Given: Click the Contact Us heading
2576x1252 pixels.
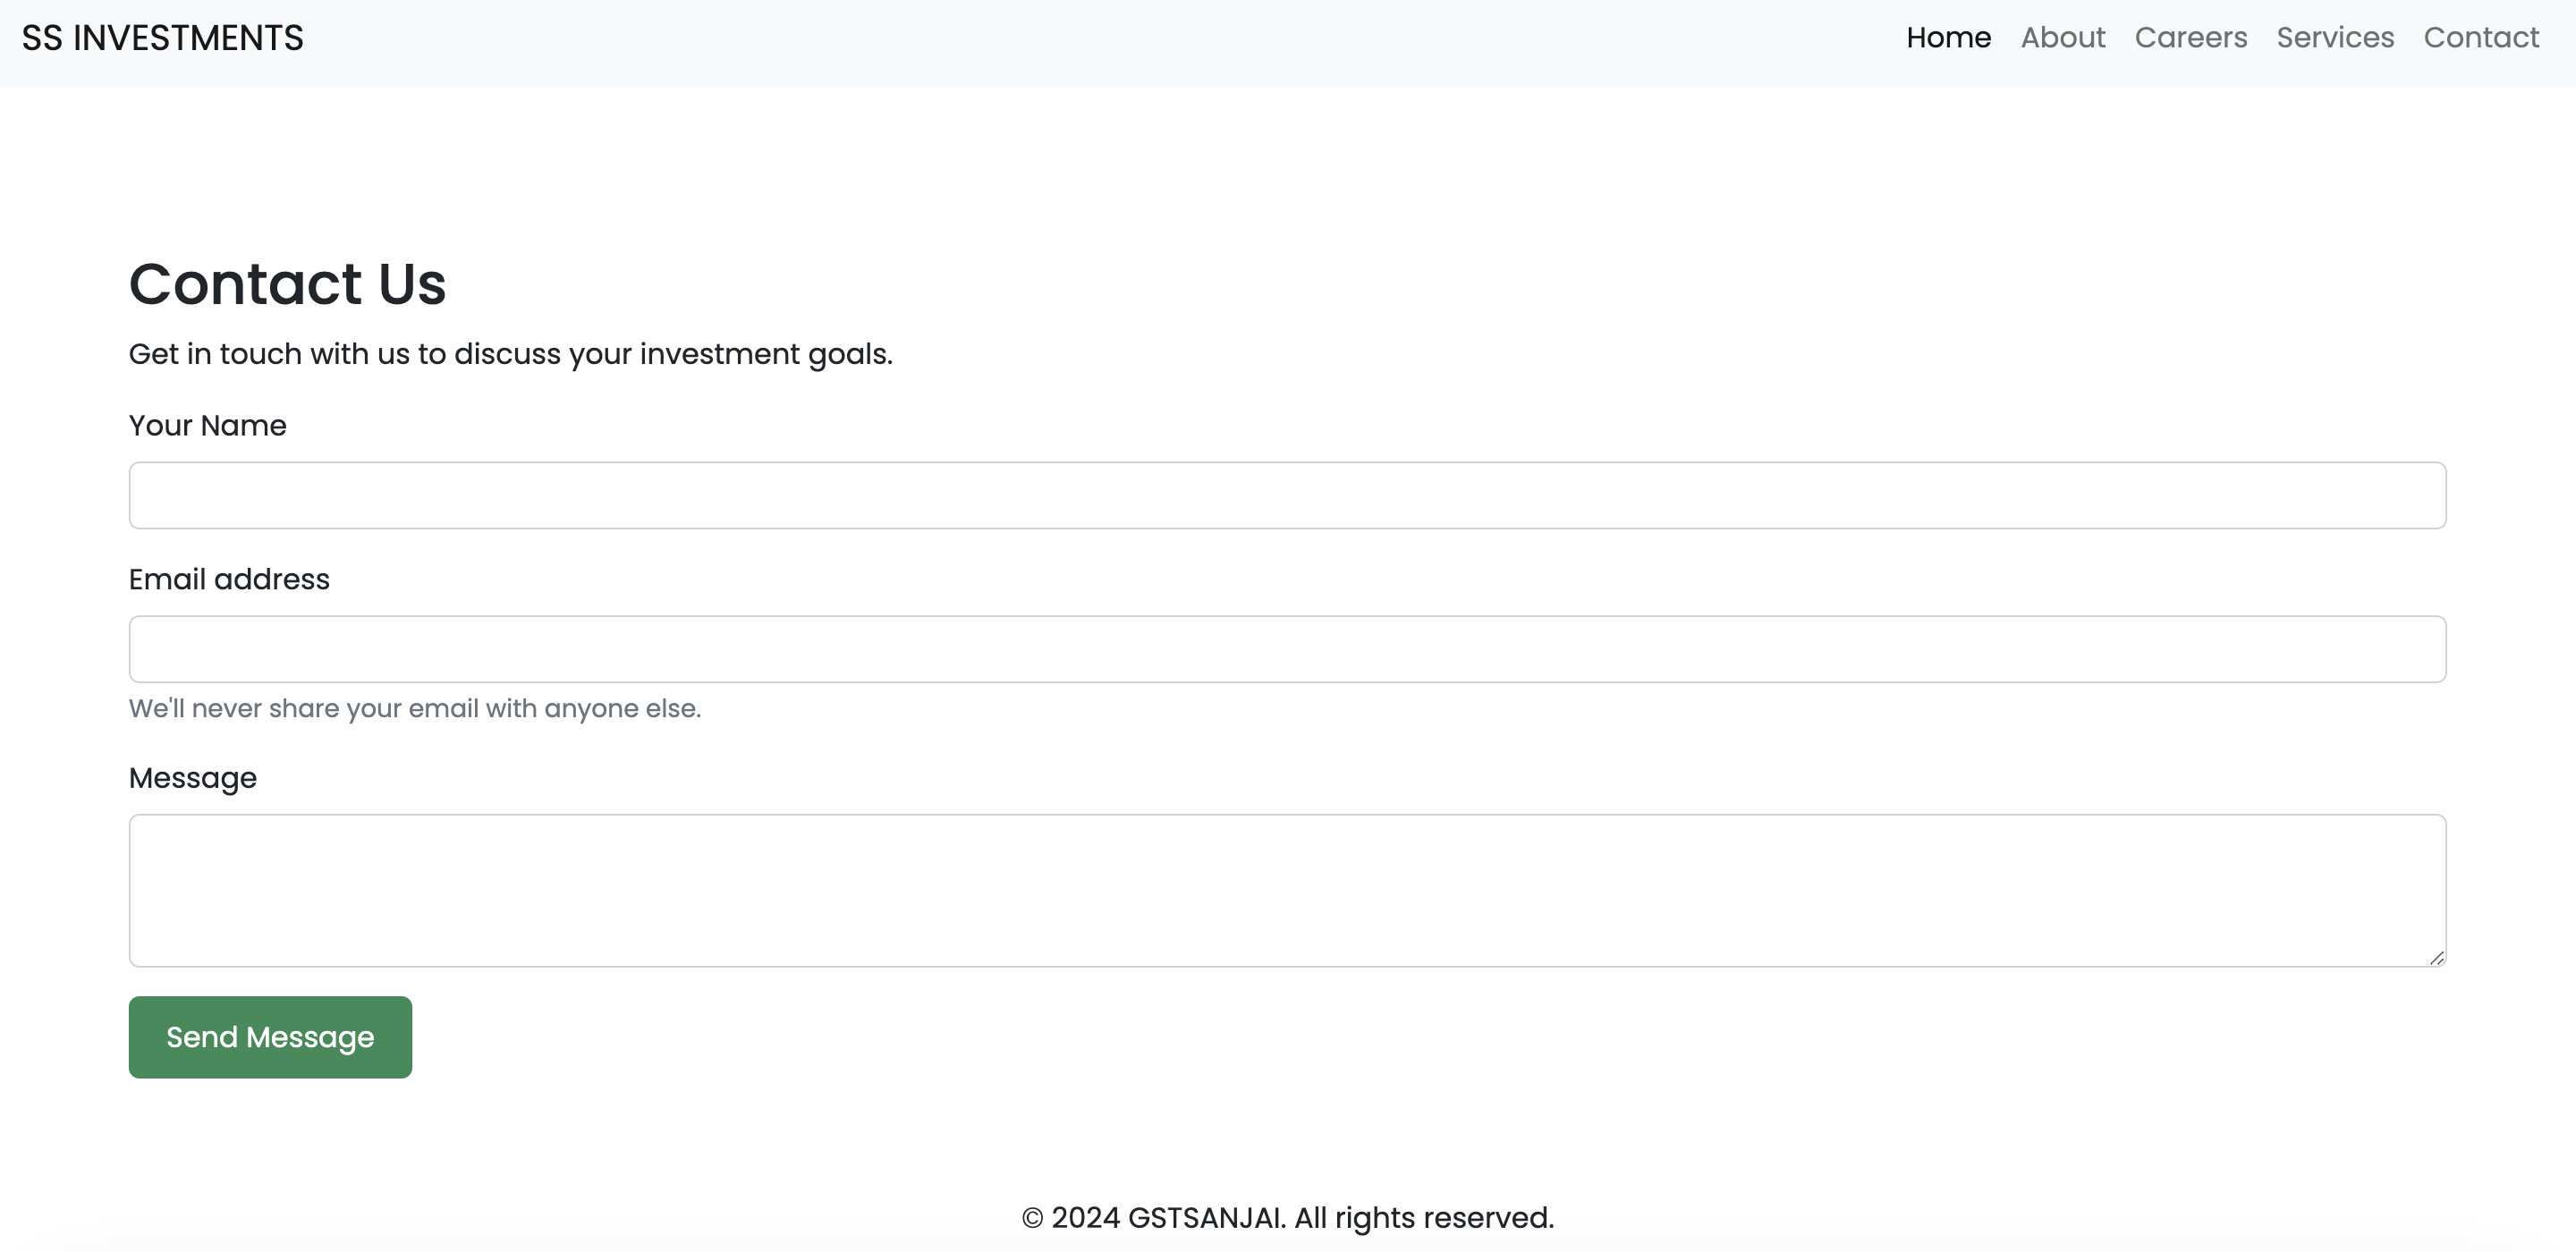Looking at the screenshot, I should 287,283.
